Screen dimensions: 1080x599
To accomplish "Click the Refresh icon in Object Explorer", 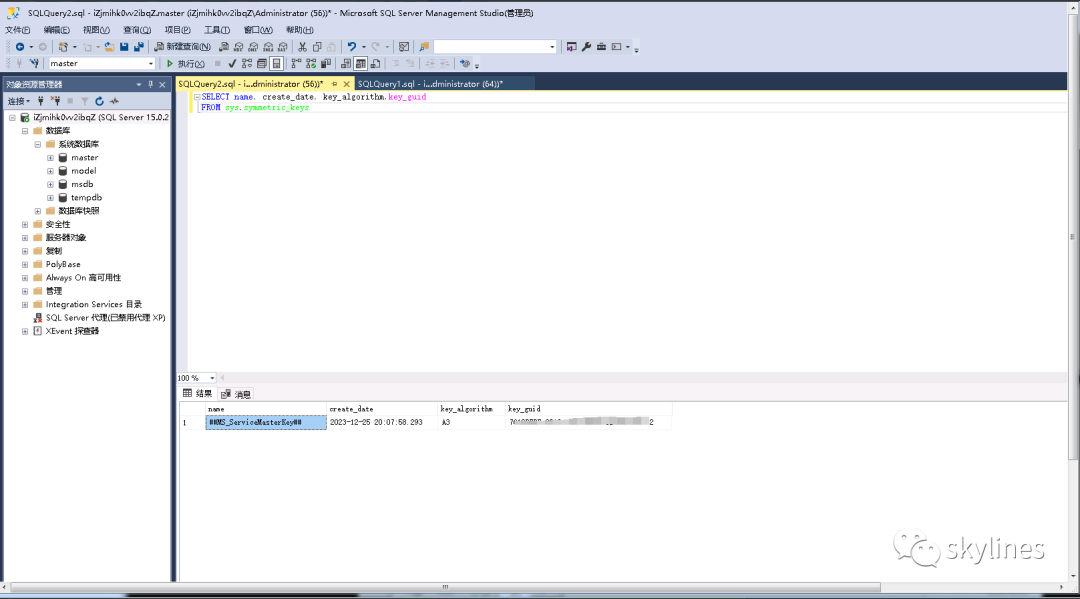I will point(99,101).
